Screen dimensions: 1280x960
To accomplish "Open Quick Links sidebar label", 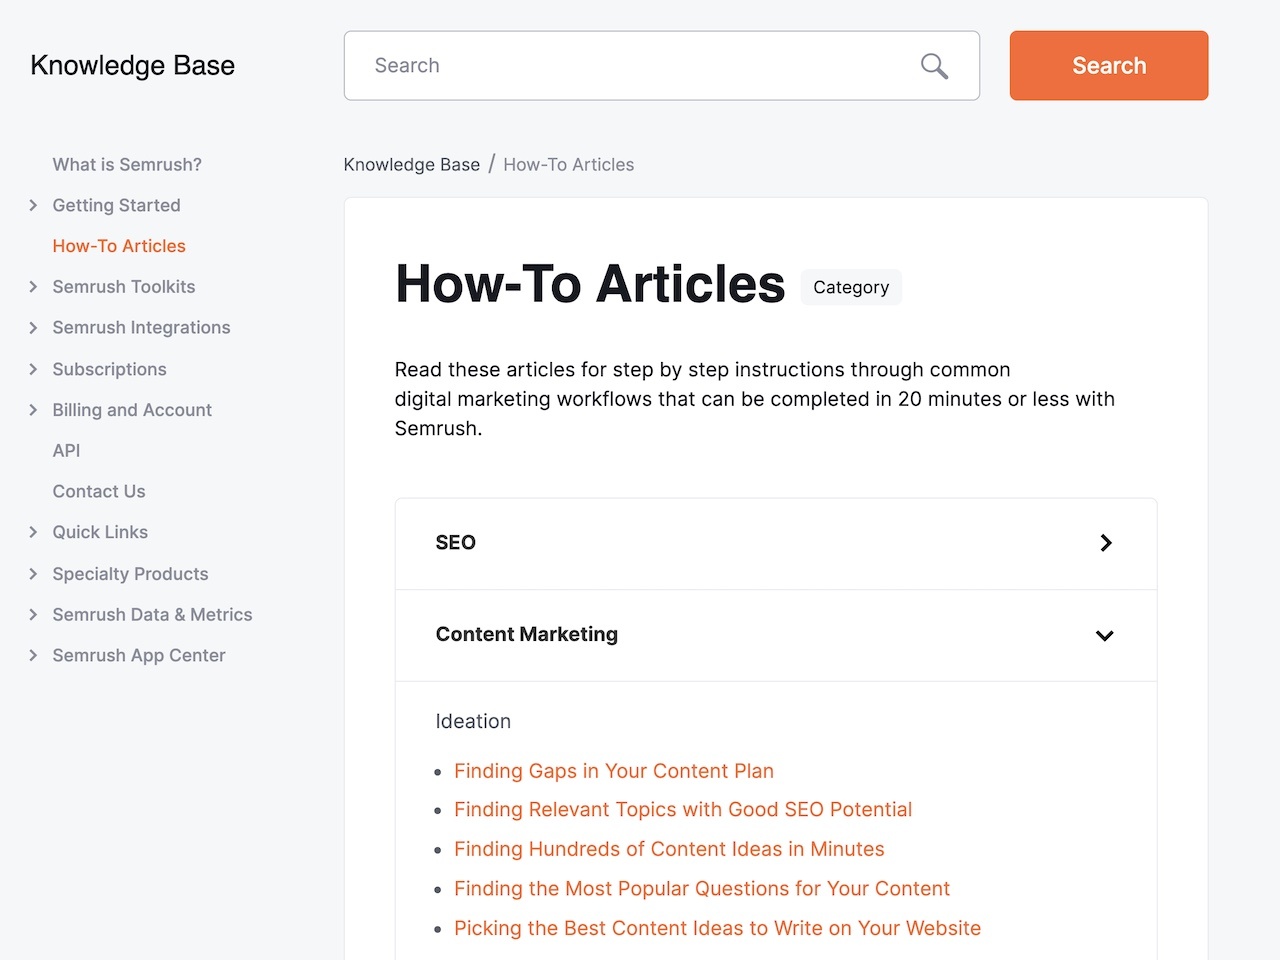I will point(100,532).
